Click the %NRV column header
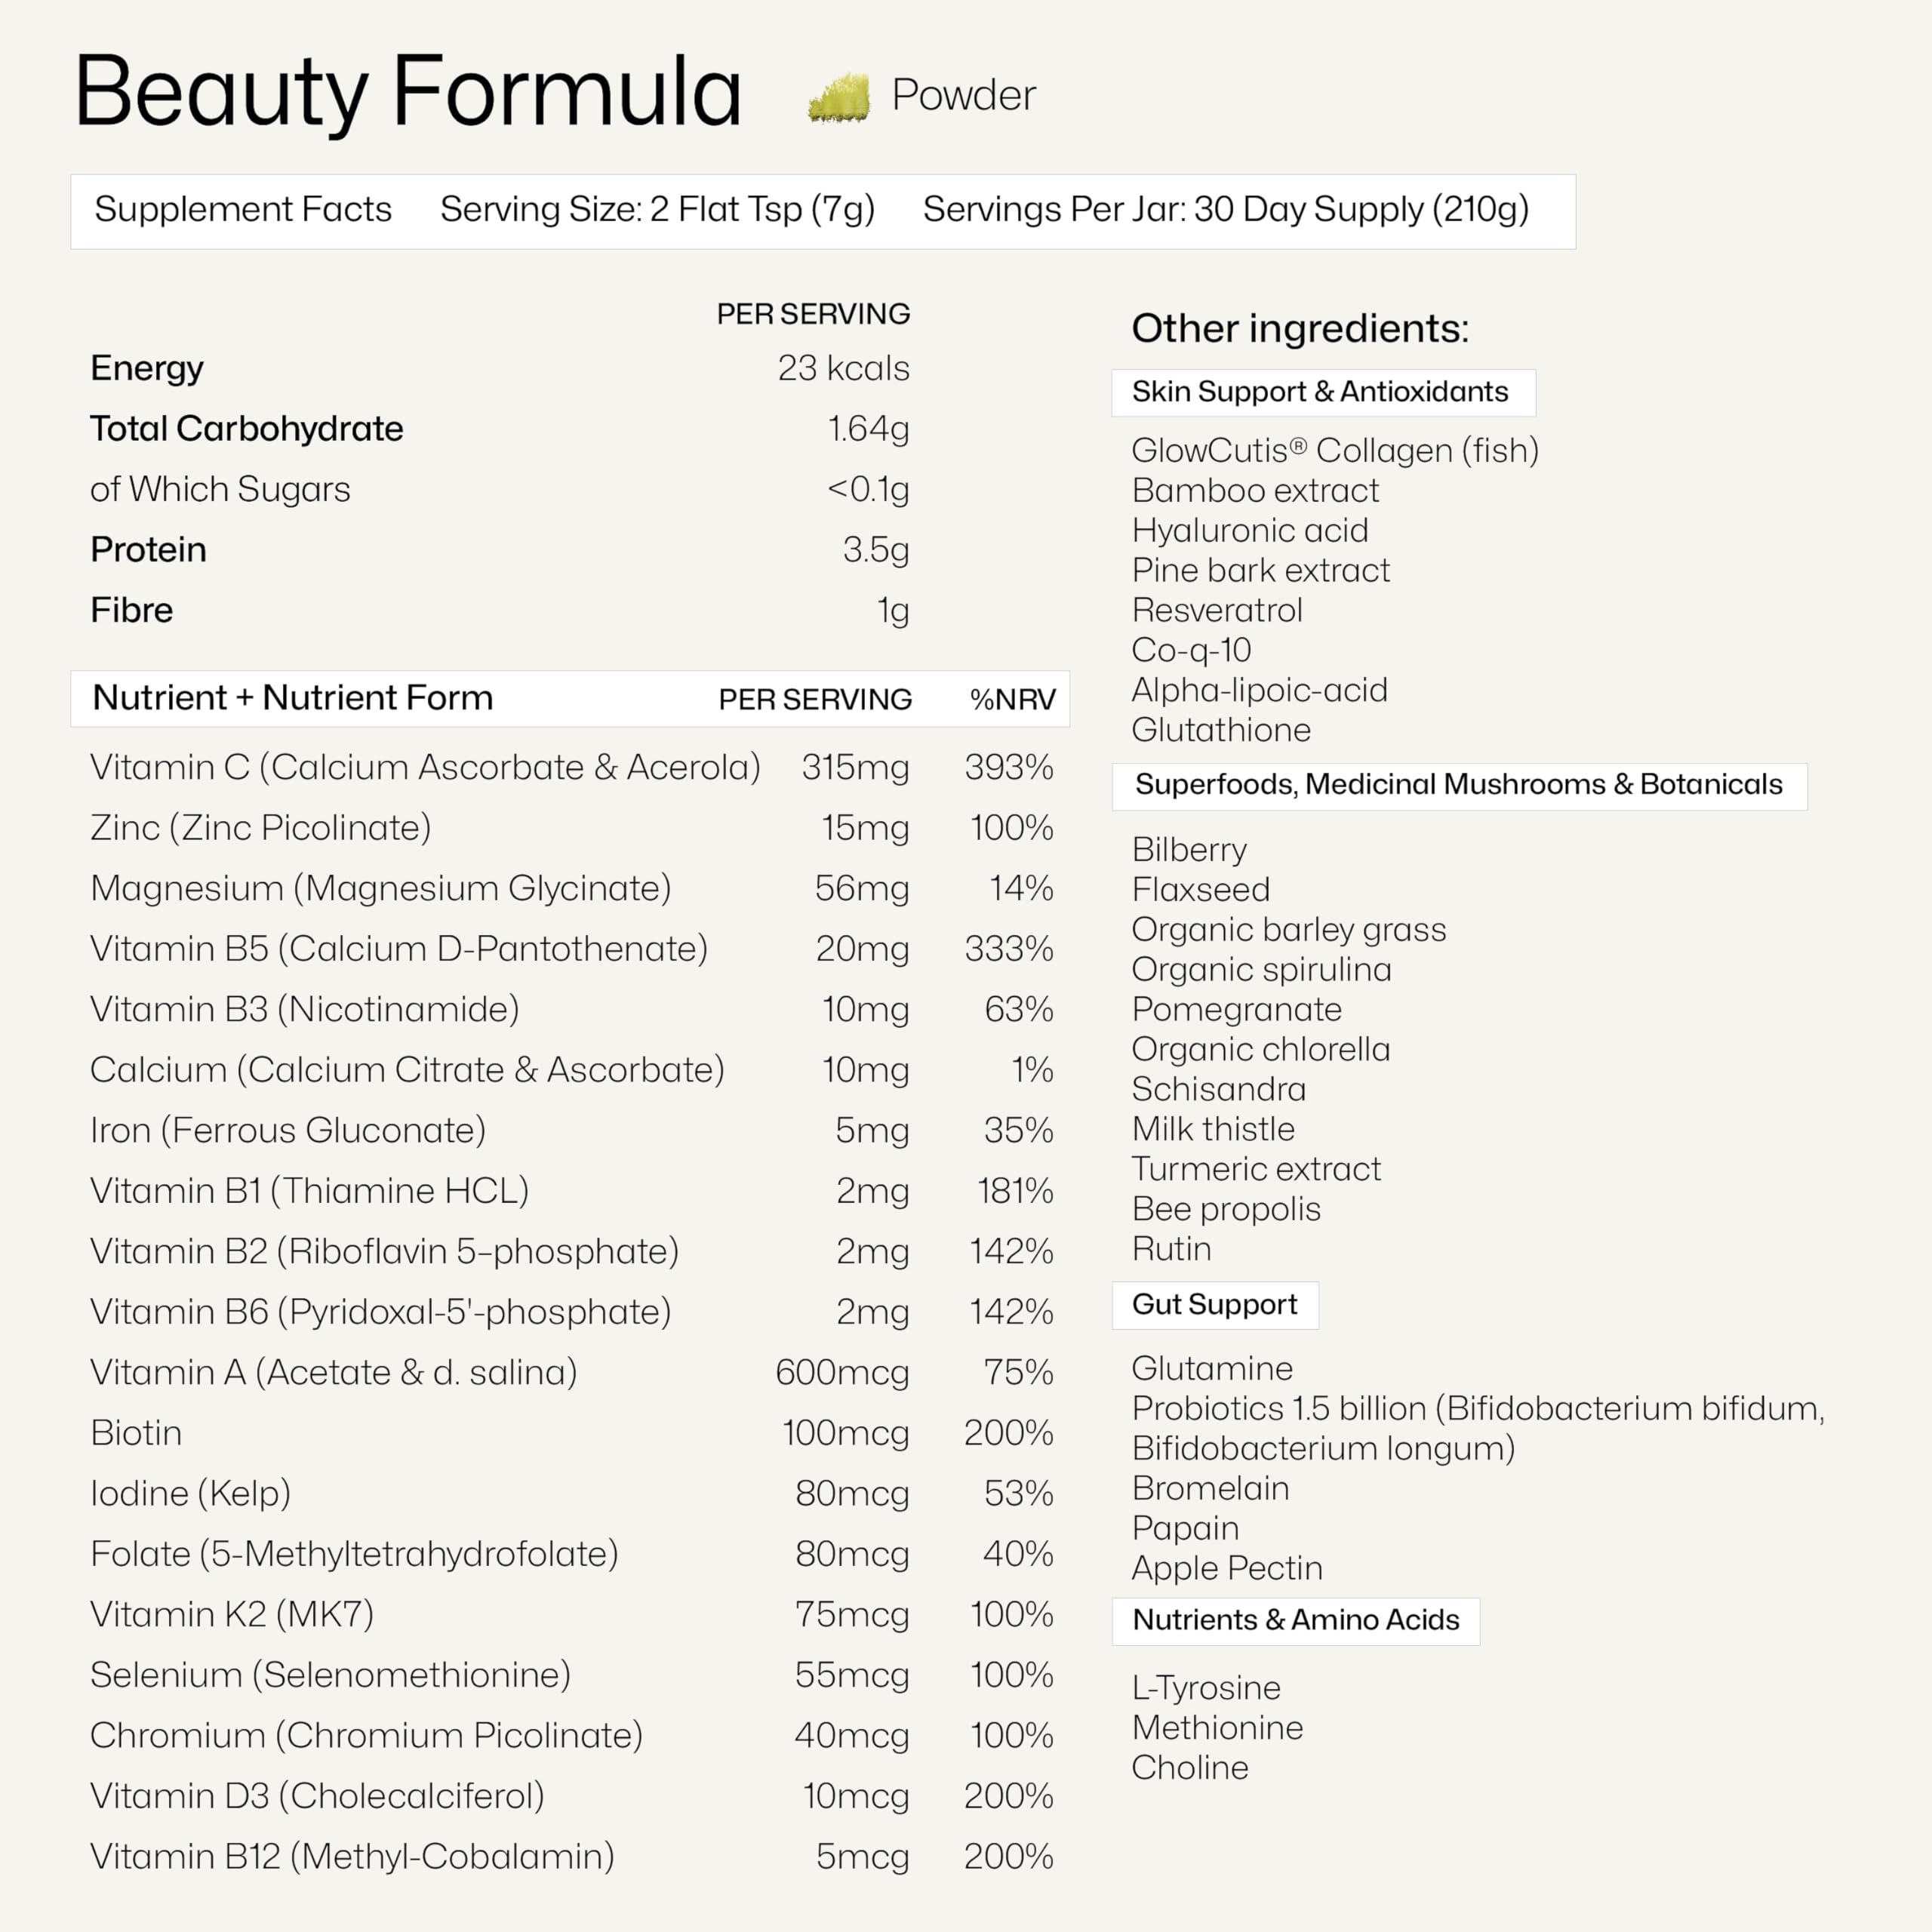 [1012, 699]
